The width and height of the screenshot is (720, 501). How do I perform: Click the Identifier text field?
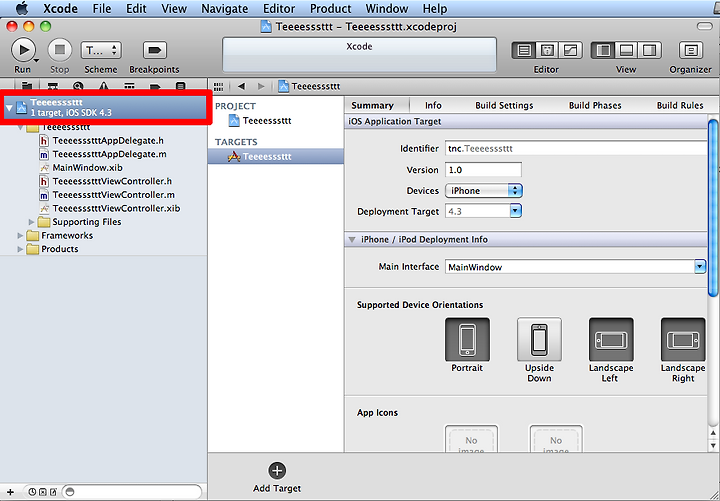tap(576, 148)
